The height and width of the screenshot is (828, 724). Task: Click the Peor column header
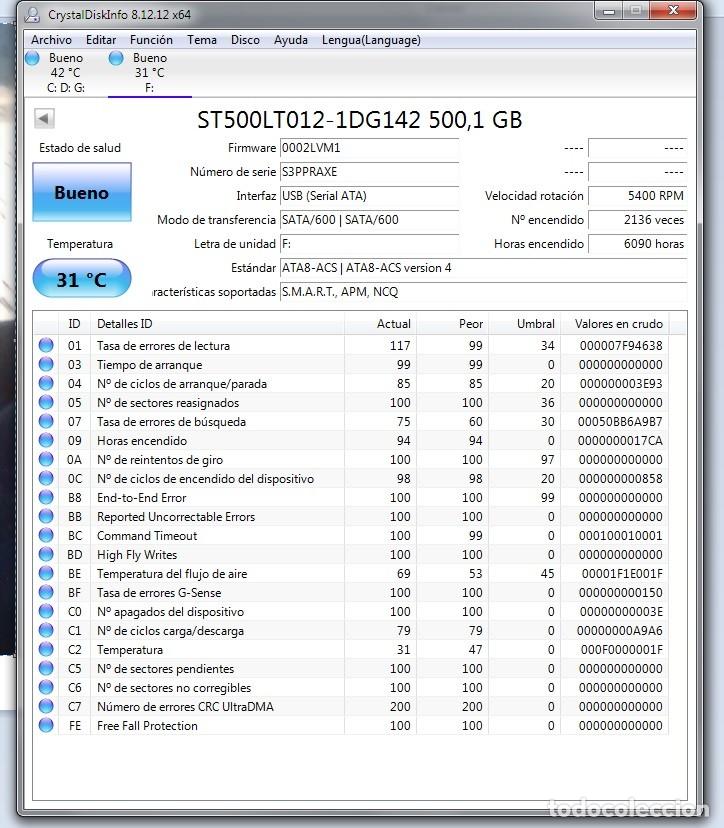click(x=453, y=324)
